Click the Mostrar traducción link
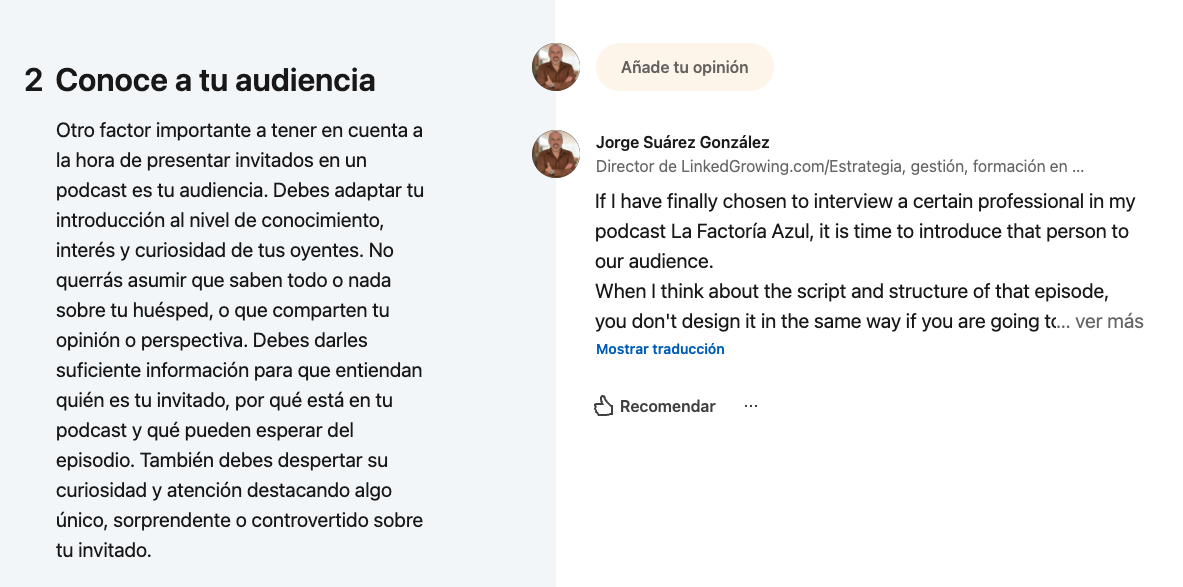The width and height of the screenshot is (1183, 587). [x=660, y=349]
